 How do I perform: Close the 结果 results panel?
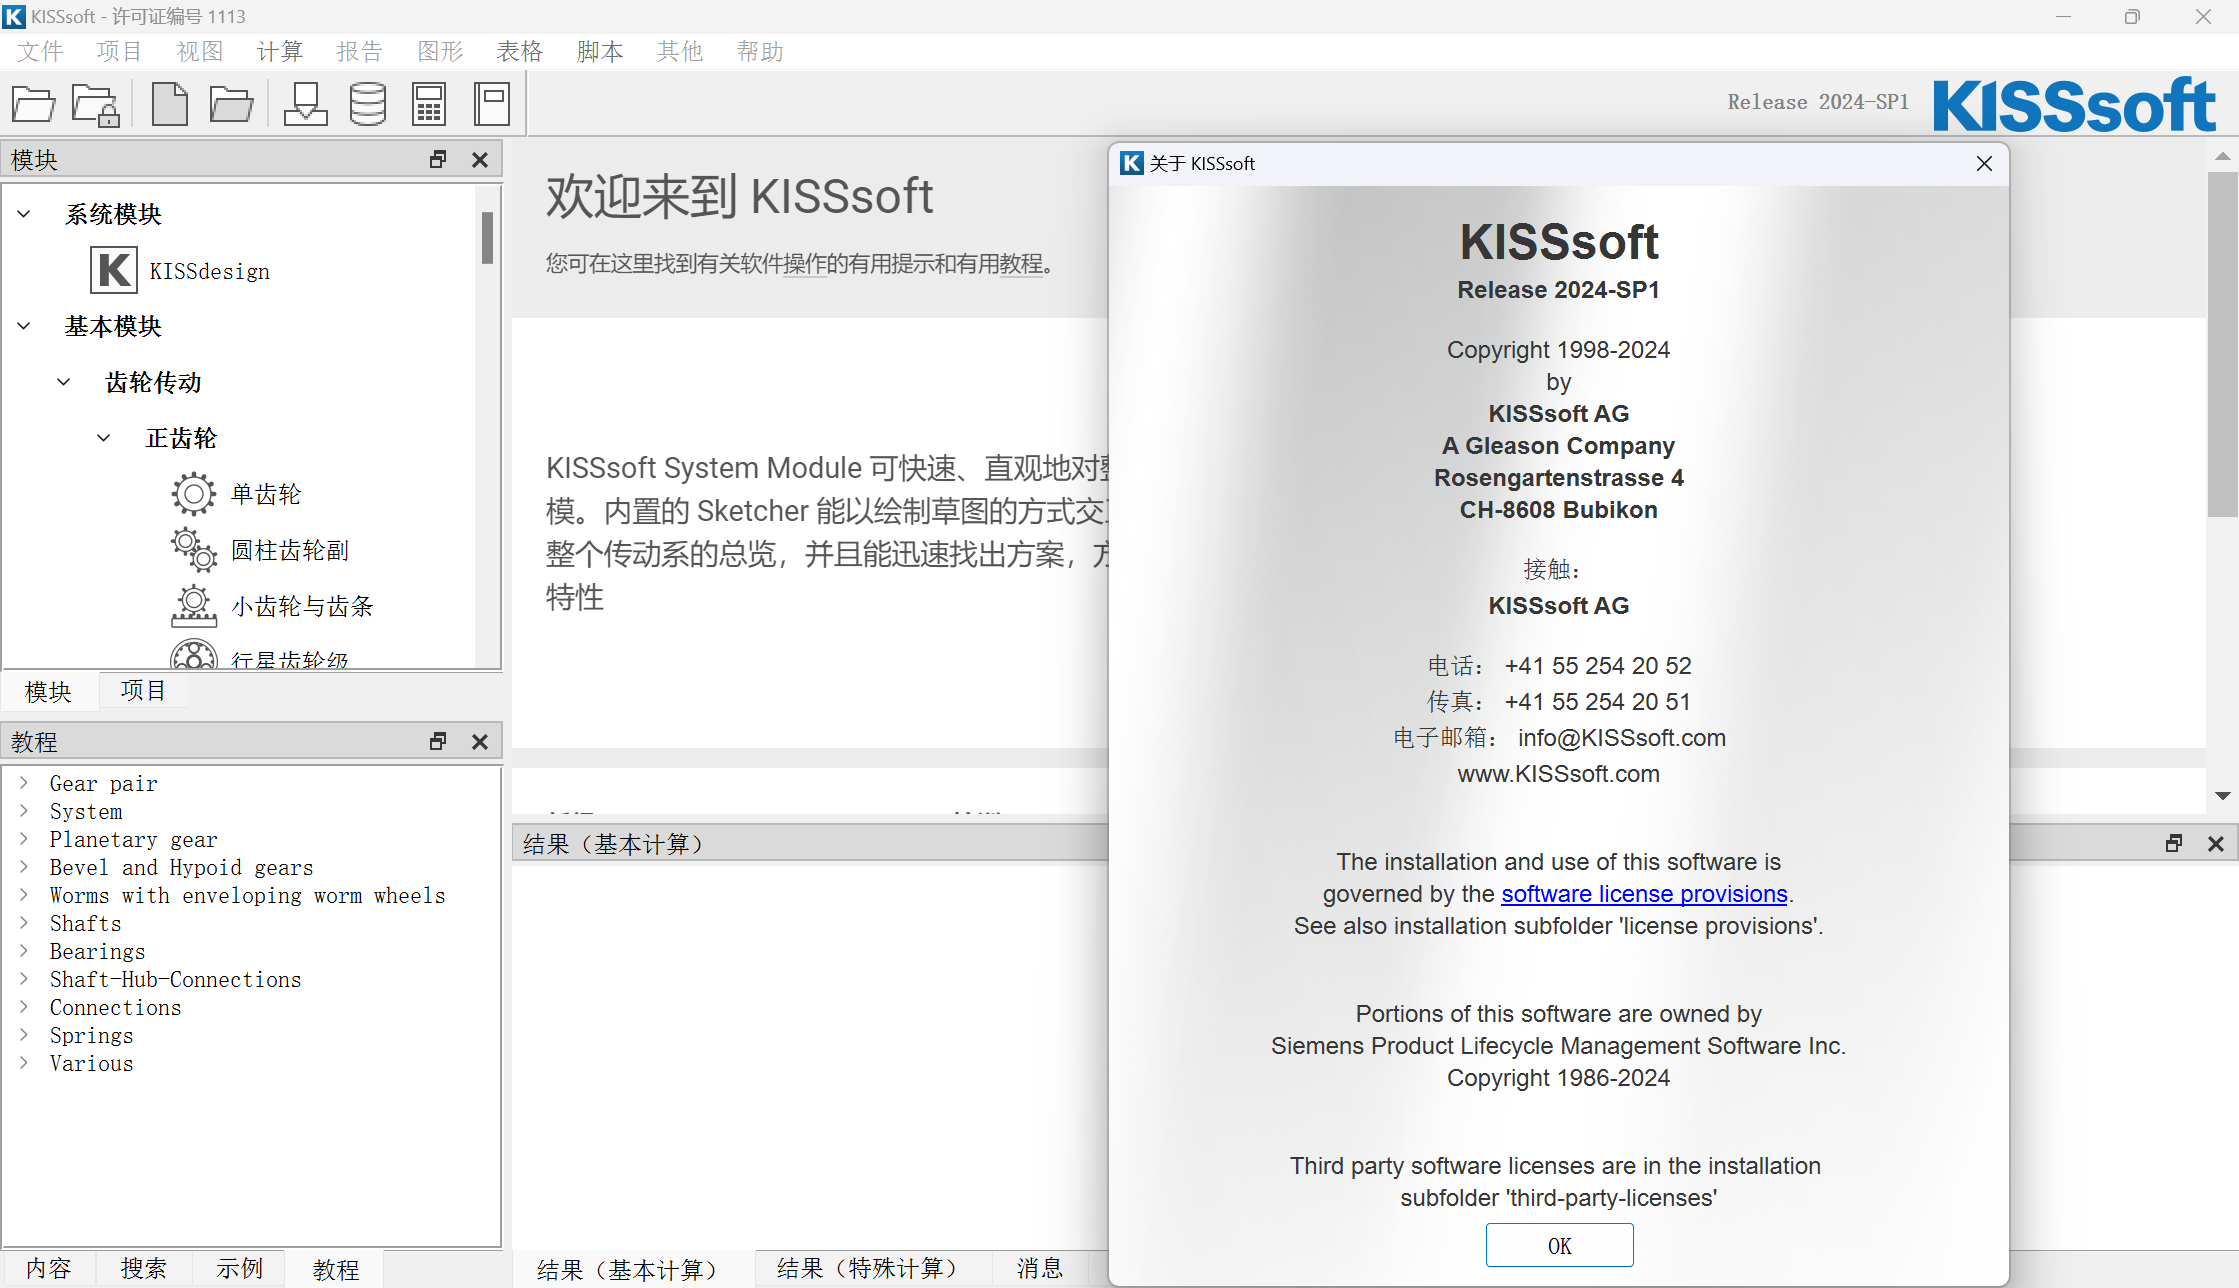pos(2216,843)
